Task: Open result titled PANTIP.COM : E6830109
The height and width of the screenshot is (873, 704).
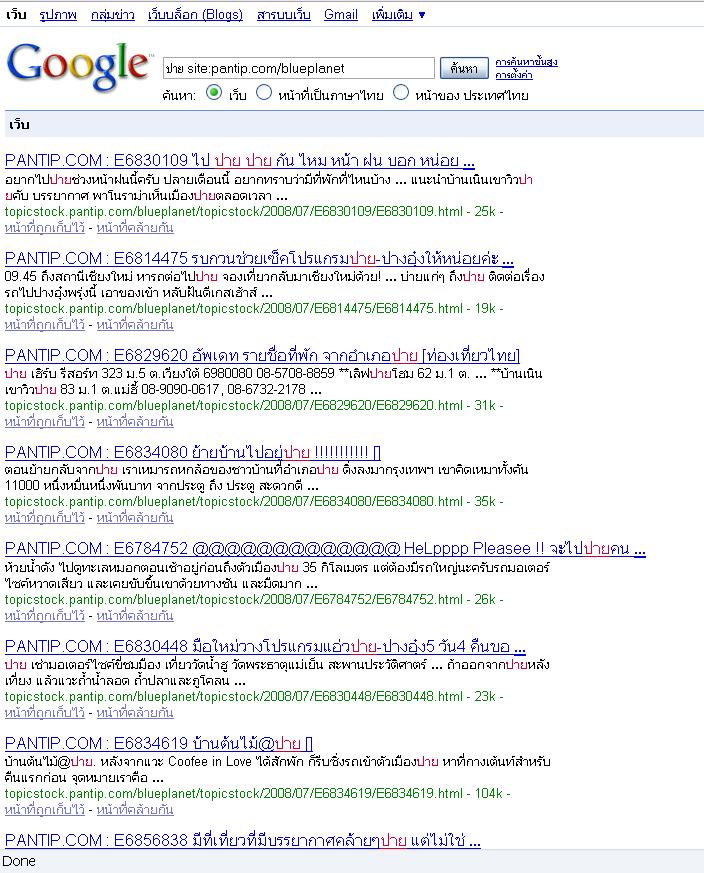Action: click(239, 160)
